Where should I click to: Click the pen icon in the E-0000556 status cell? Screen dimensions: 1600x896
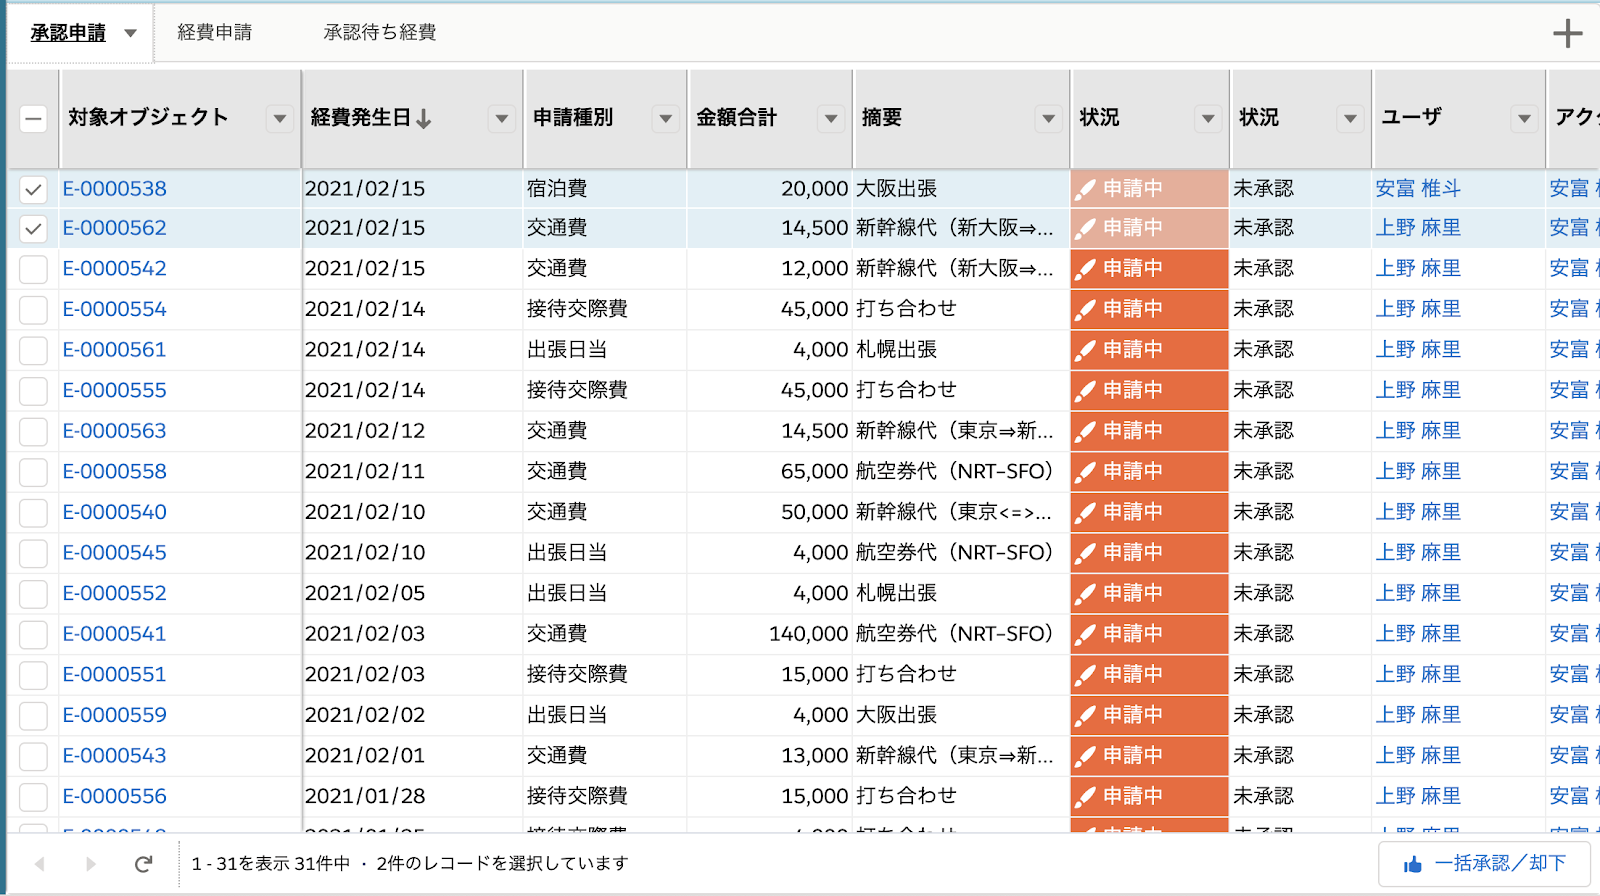[1085, 796]
